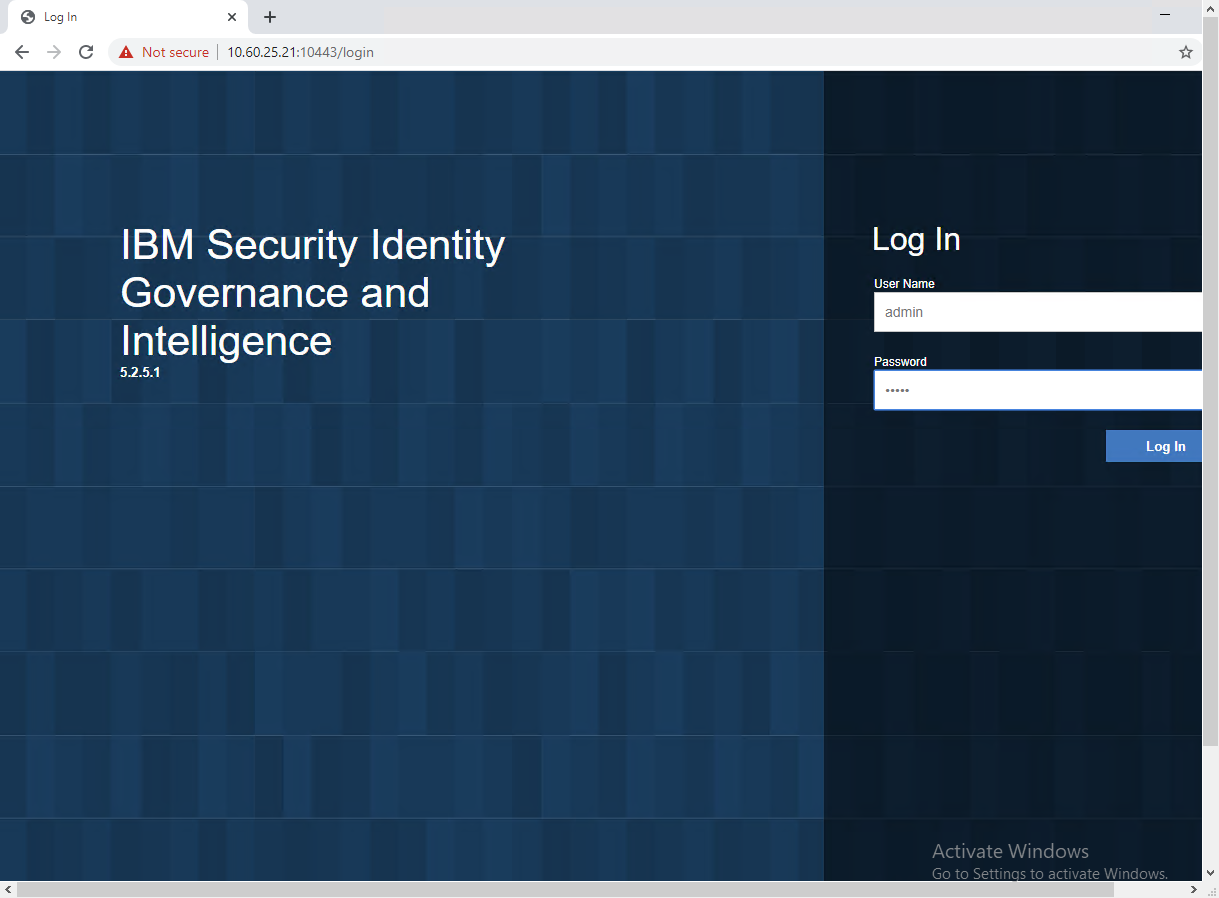Viewport: 1219px width, 898px height.
Task: Click the version label 5.2.5.1
Action: (x=140, y=371)
